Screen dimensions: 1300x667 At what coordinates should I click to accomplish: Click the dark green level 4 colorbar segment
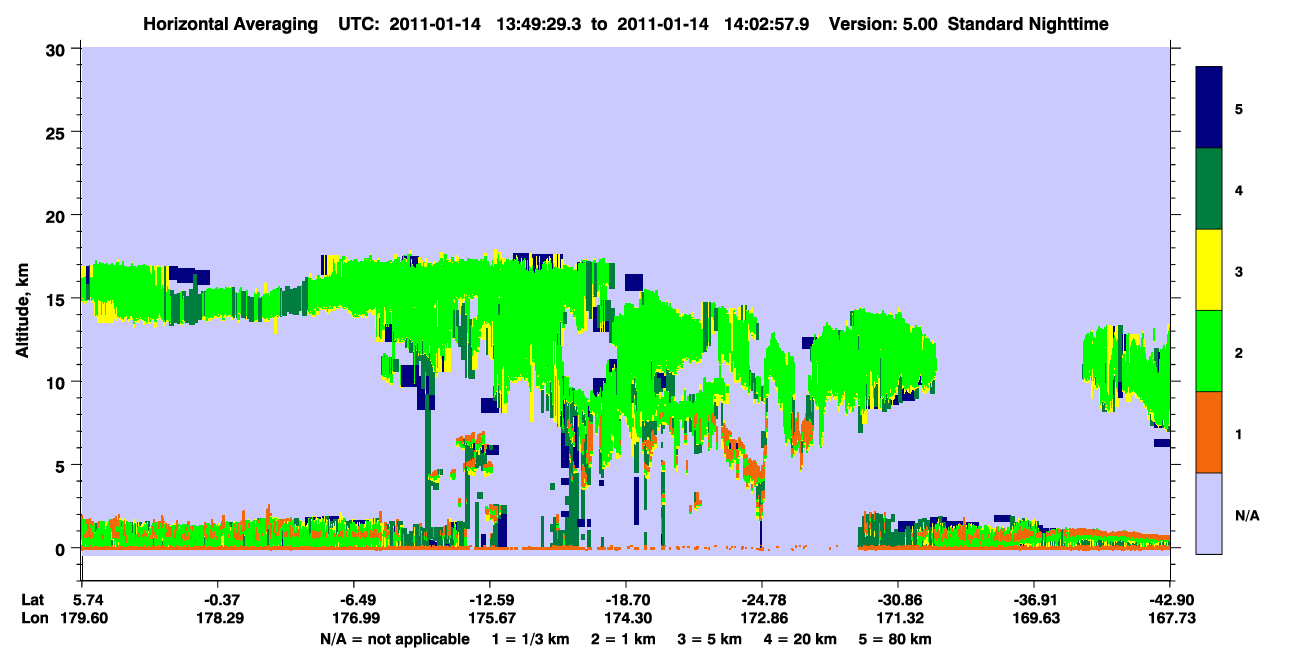(1209, 189)
